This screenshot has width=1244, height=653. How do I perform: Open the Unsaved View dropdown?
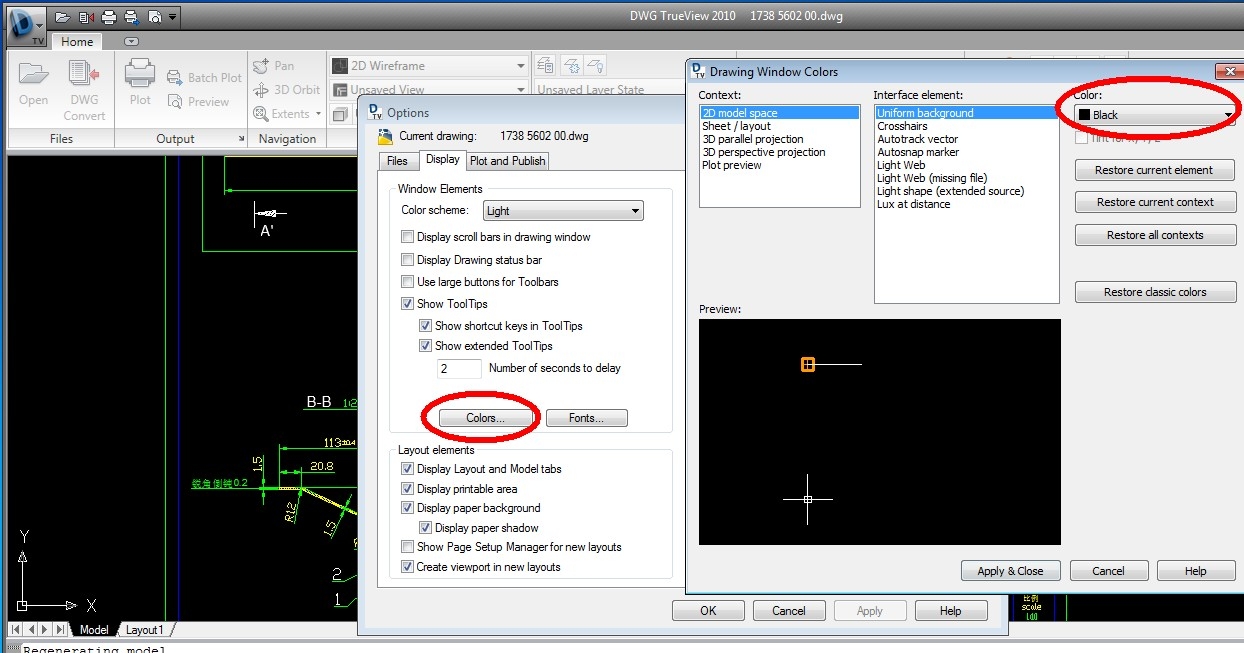click(x=429, y=89)
